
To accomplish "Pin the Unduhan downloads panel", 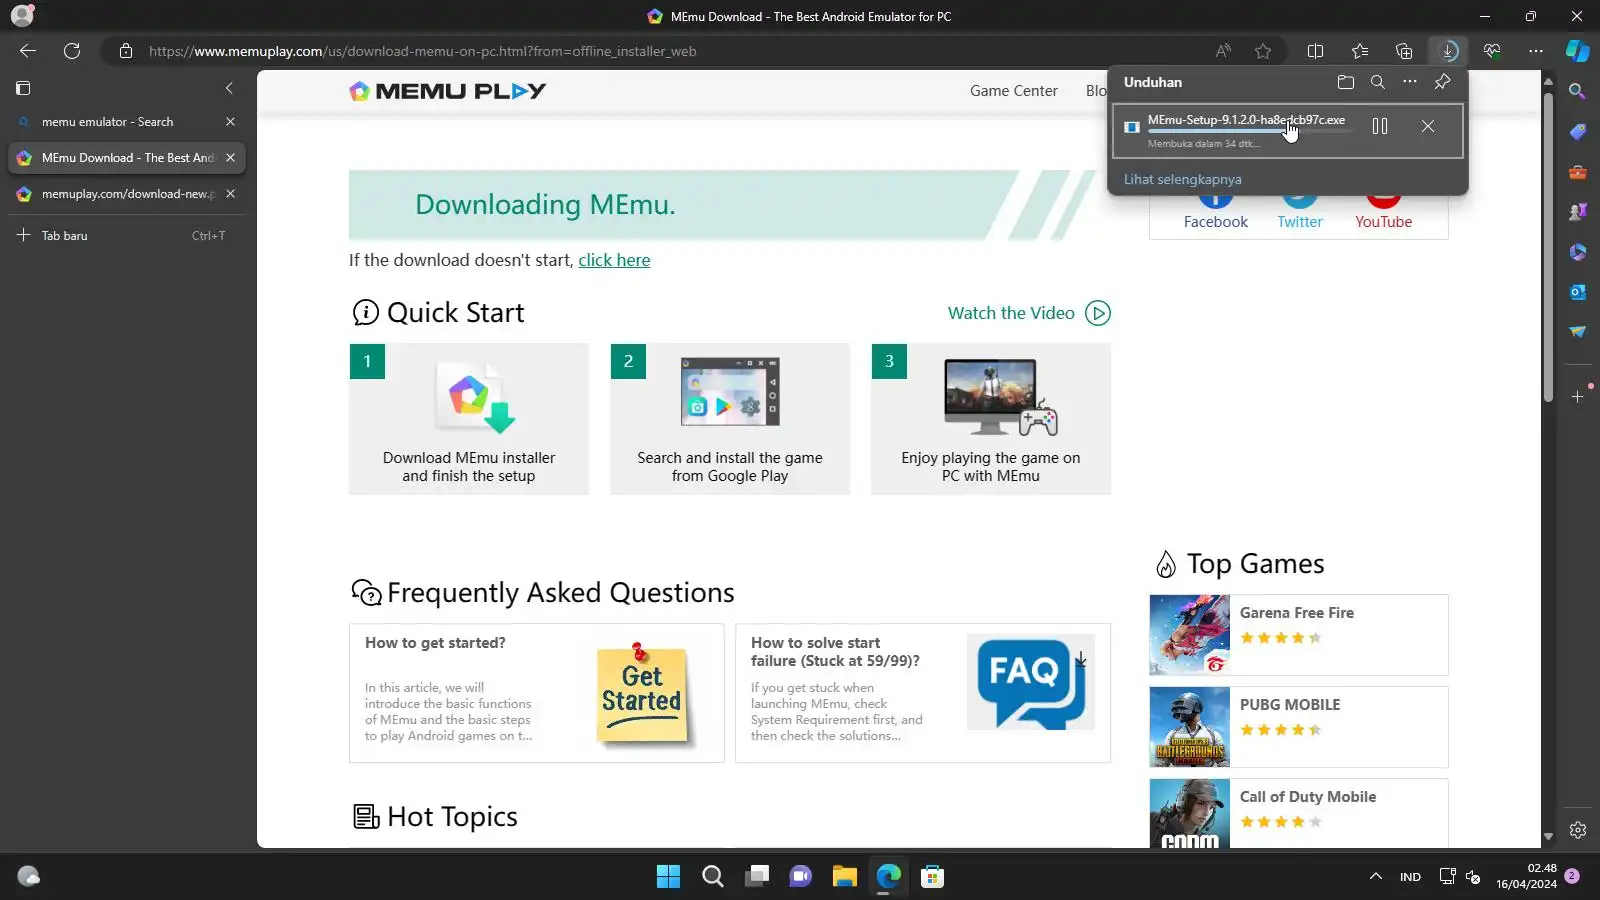I will coord(1442,82).
